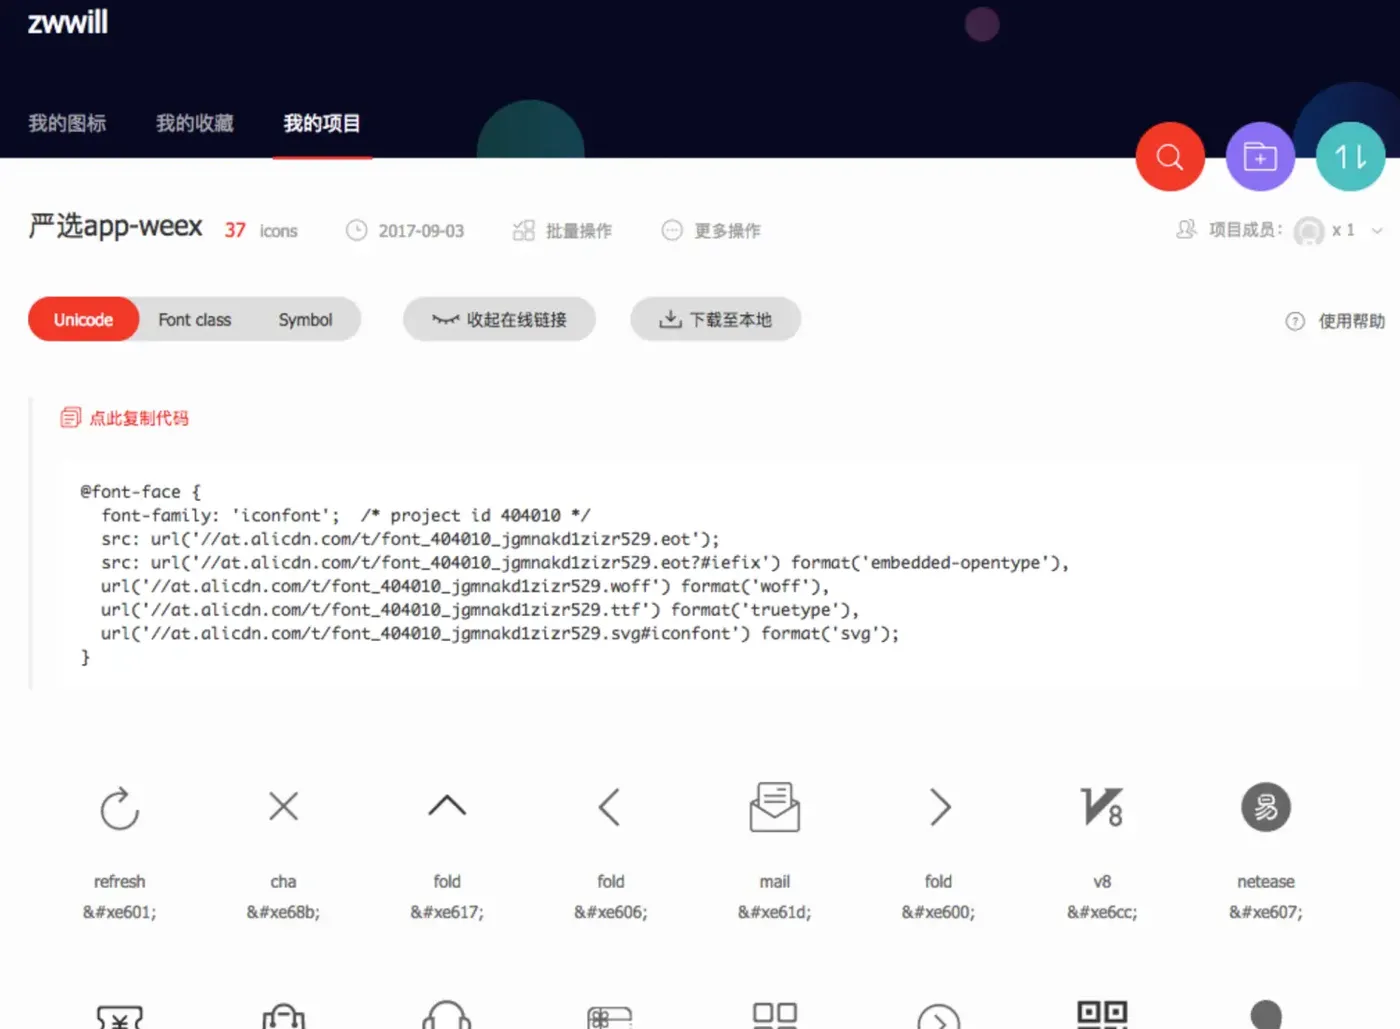The image size is (1400, 1029).
Task: Select the left fold chevron icon
Action: pos(610,807)
